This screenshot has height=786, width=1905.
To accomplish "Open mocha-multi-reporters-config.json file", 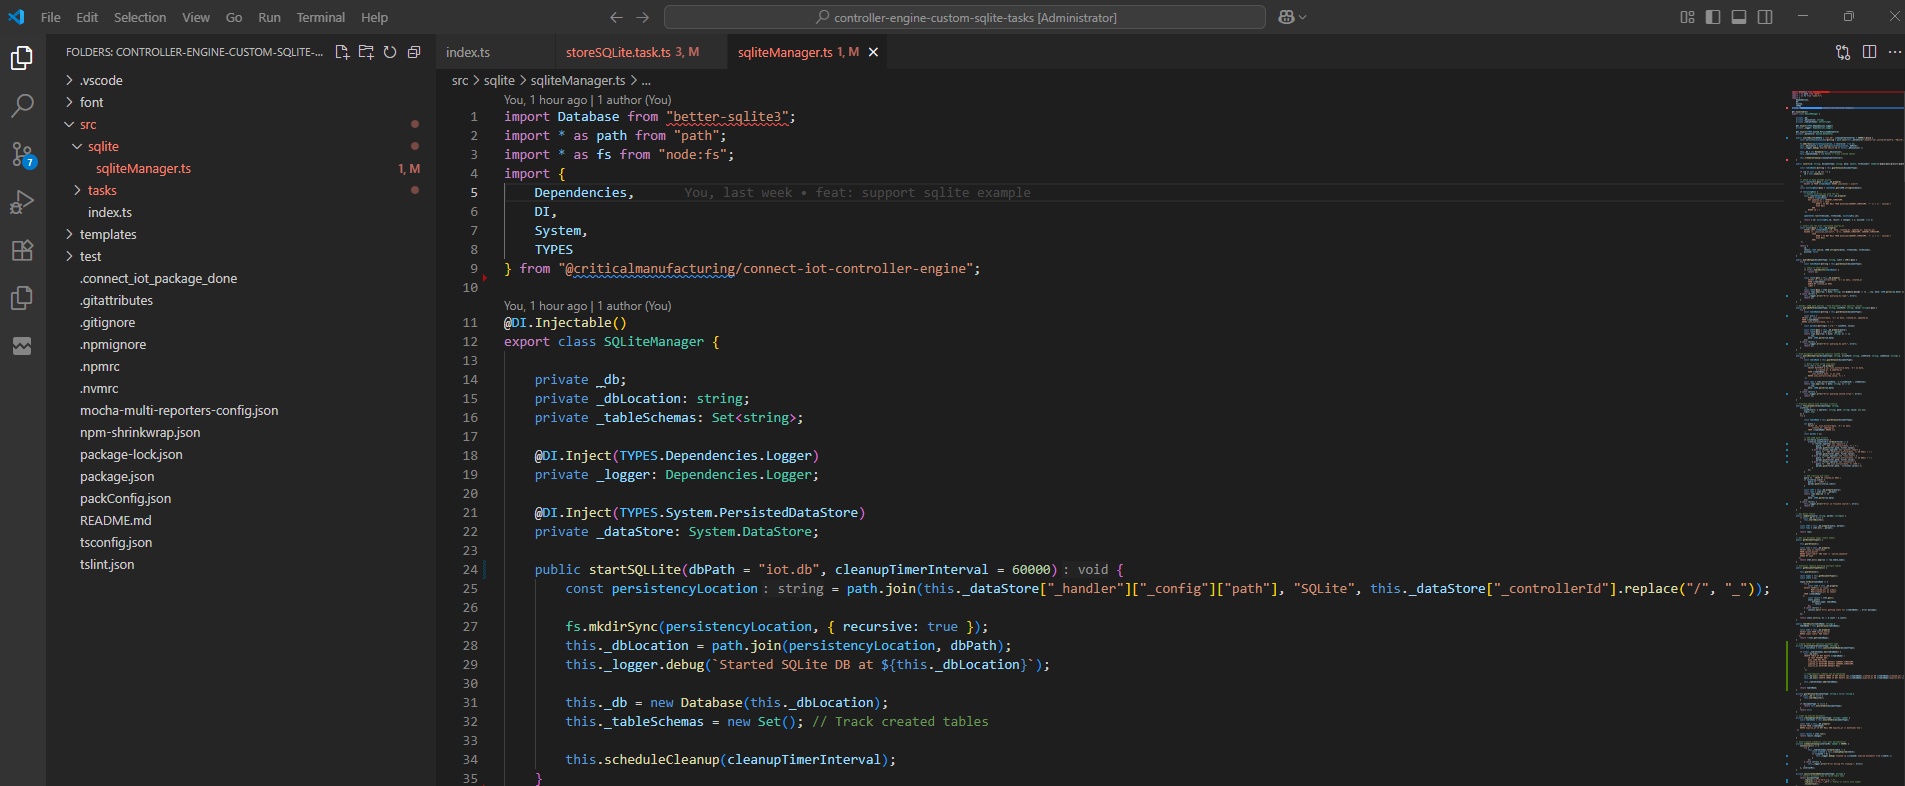I will point(179,410).
